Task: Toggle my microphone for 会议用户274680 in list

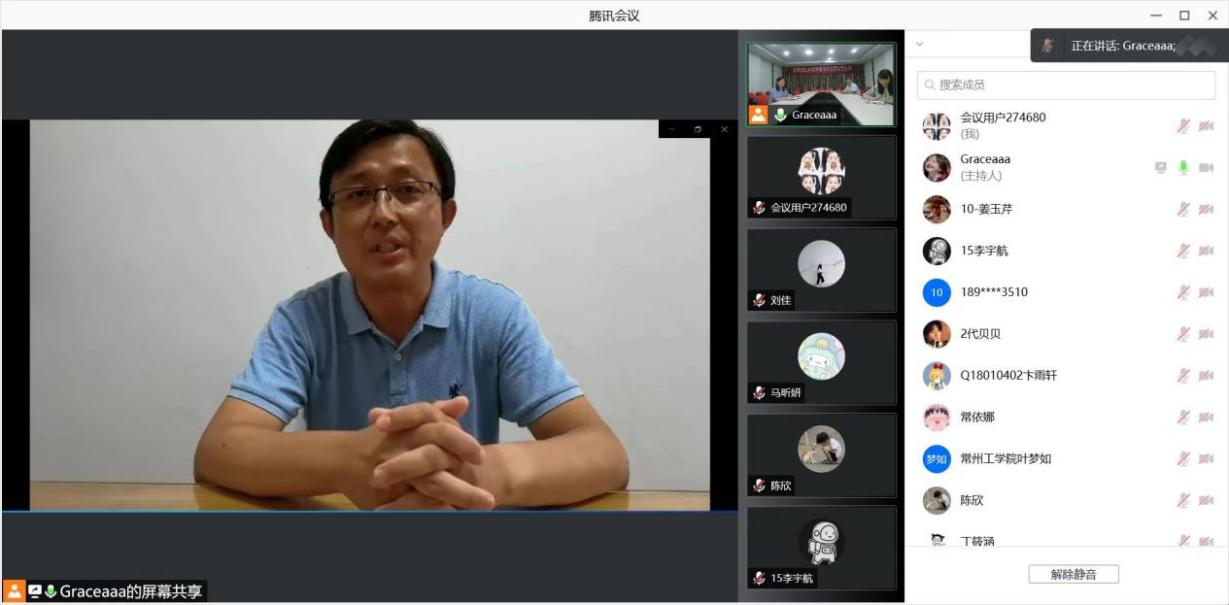Action: 1183,126
